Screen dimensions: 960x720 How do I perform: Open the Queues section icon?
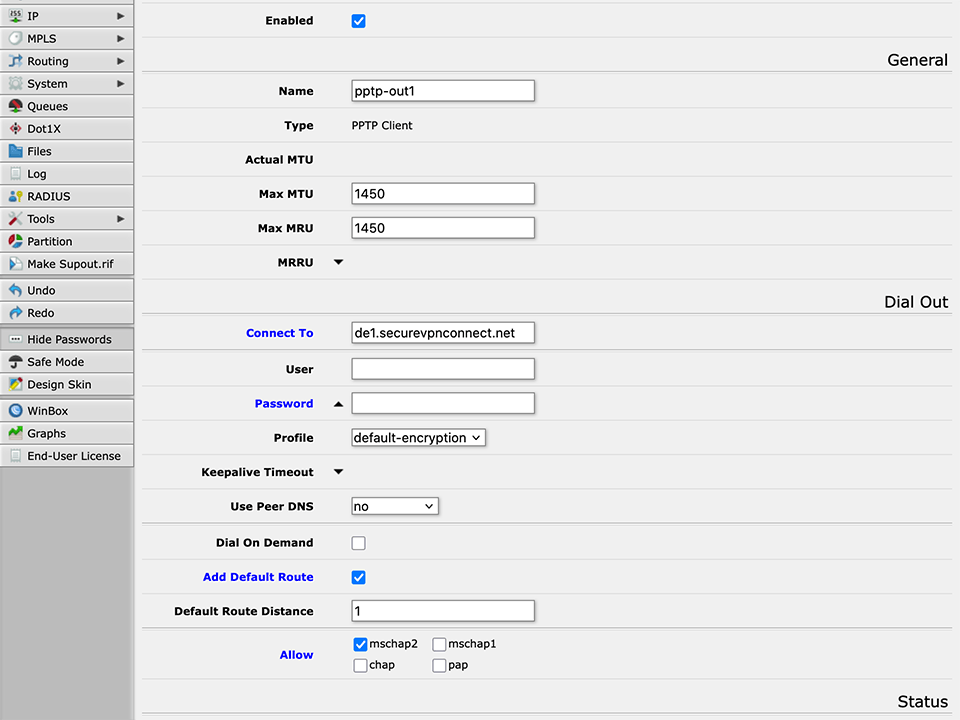13,106
